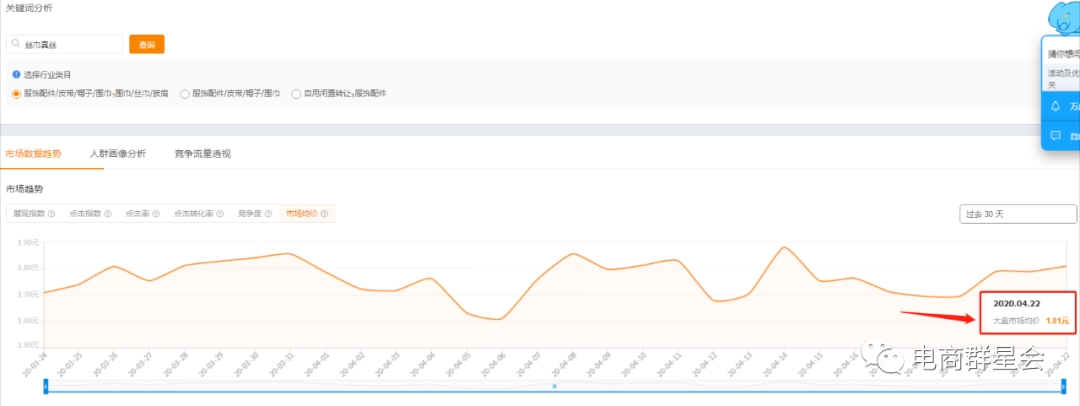Switch to 人群画像分析 tab
Image resolution: width=1080 pixels, height=406 pixels.
[x=118, y=154]
